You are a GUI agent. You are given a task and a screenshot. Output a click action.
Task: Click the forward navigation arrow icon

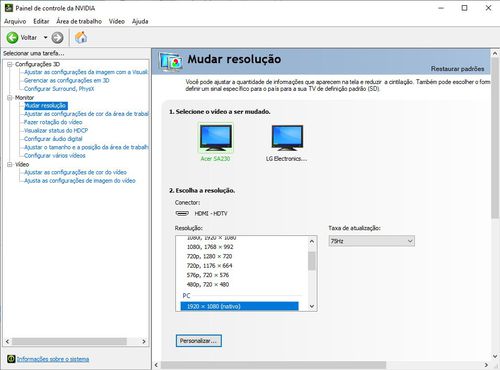[x=57, y=38]
